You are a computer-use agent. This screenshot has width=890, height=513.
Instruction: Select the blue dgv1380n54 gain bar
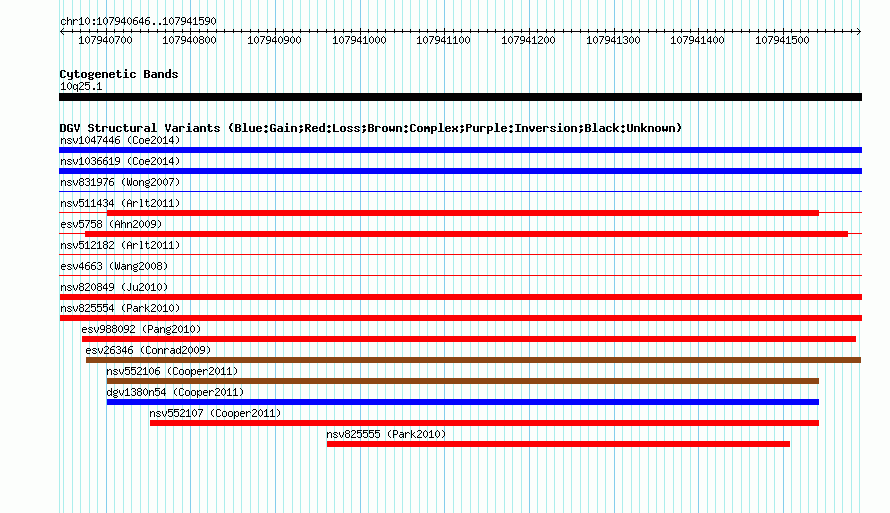tap(463, 402)
